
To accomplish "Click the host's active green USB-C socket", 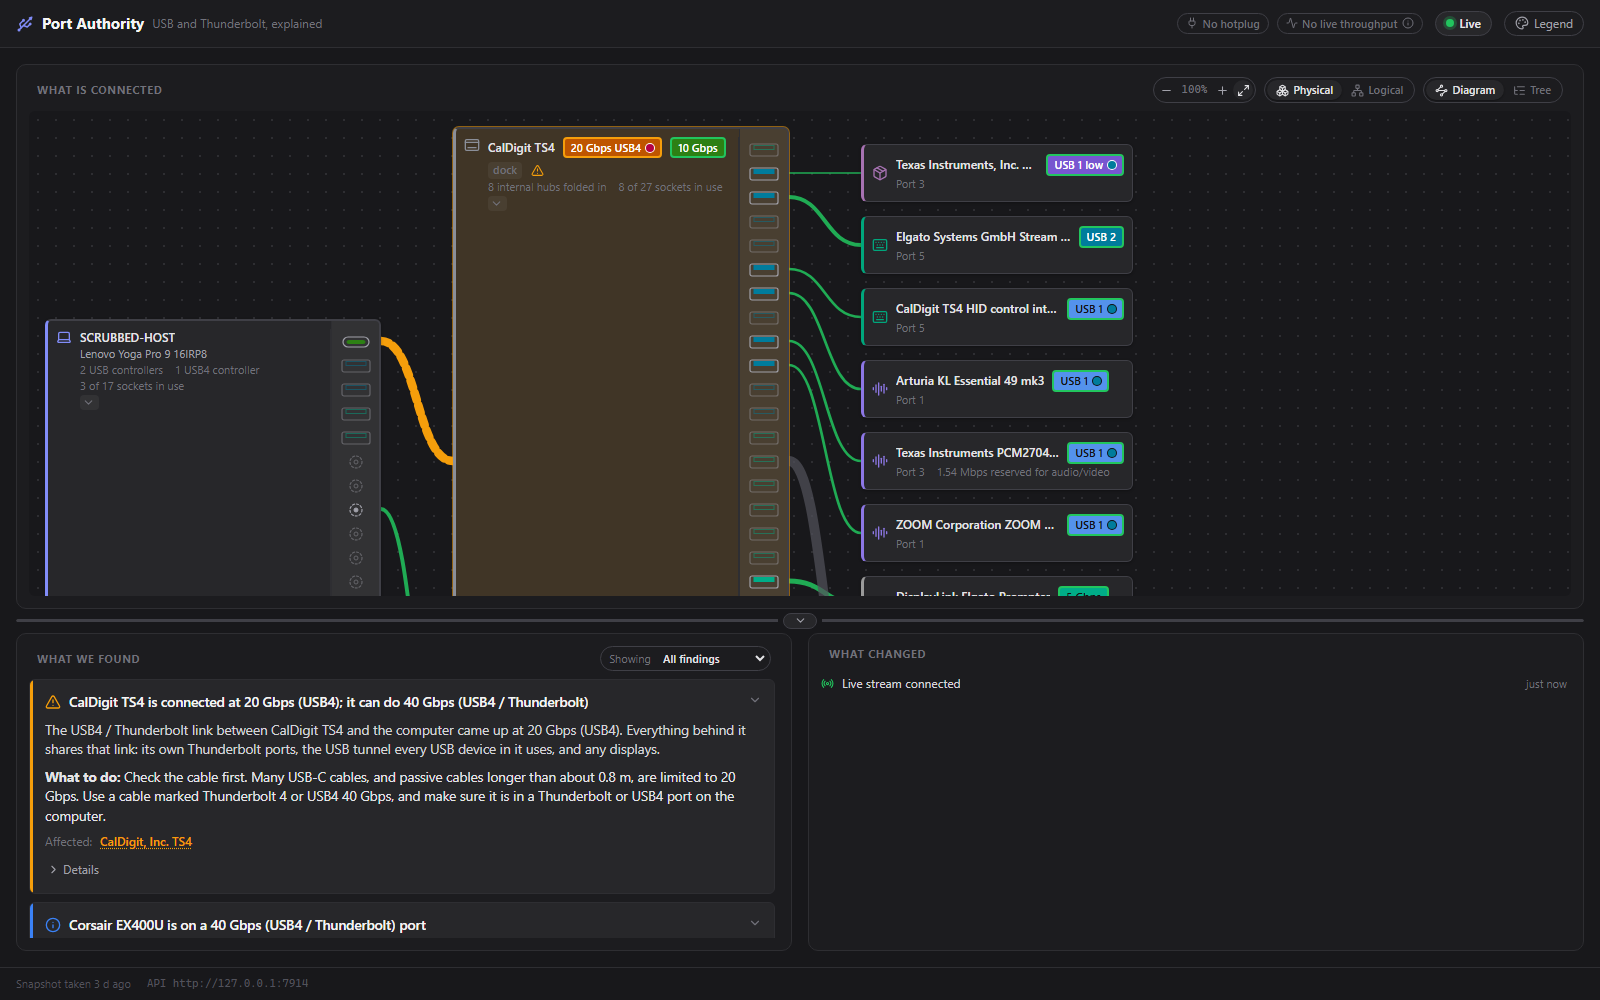I will [356, 342].
